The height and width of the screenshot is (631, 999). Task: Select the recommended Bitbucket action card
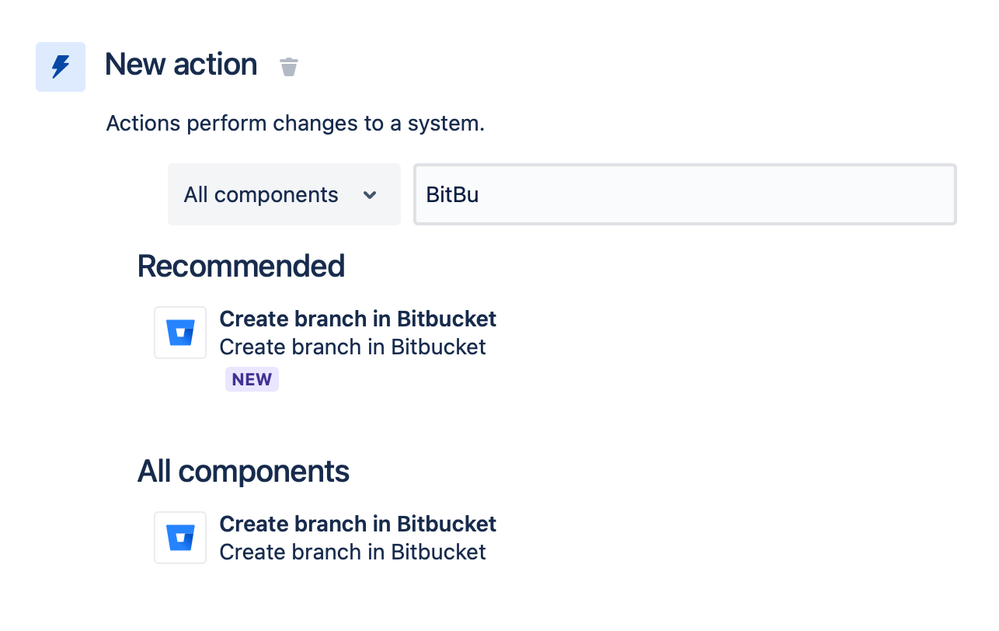click(326, 349)
